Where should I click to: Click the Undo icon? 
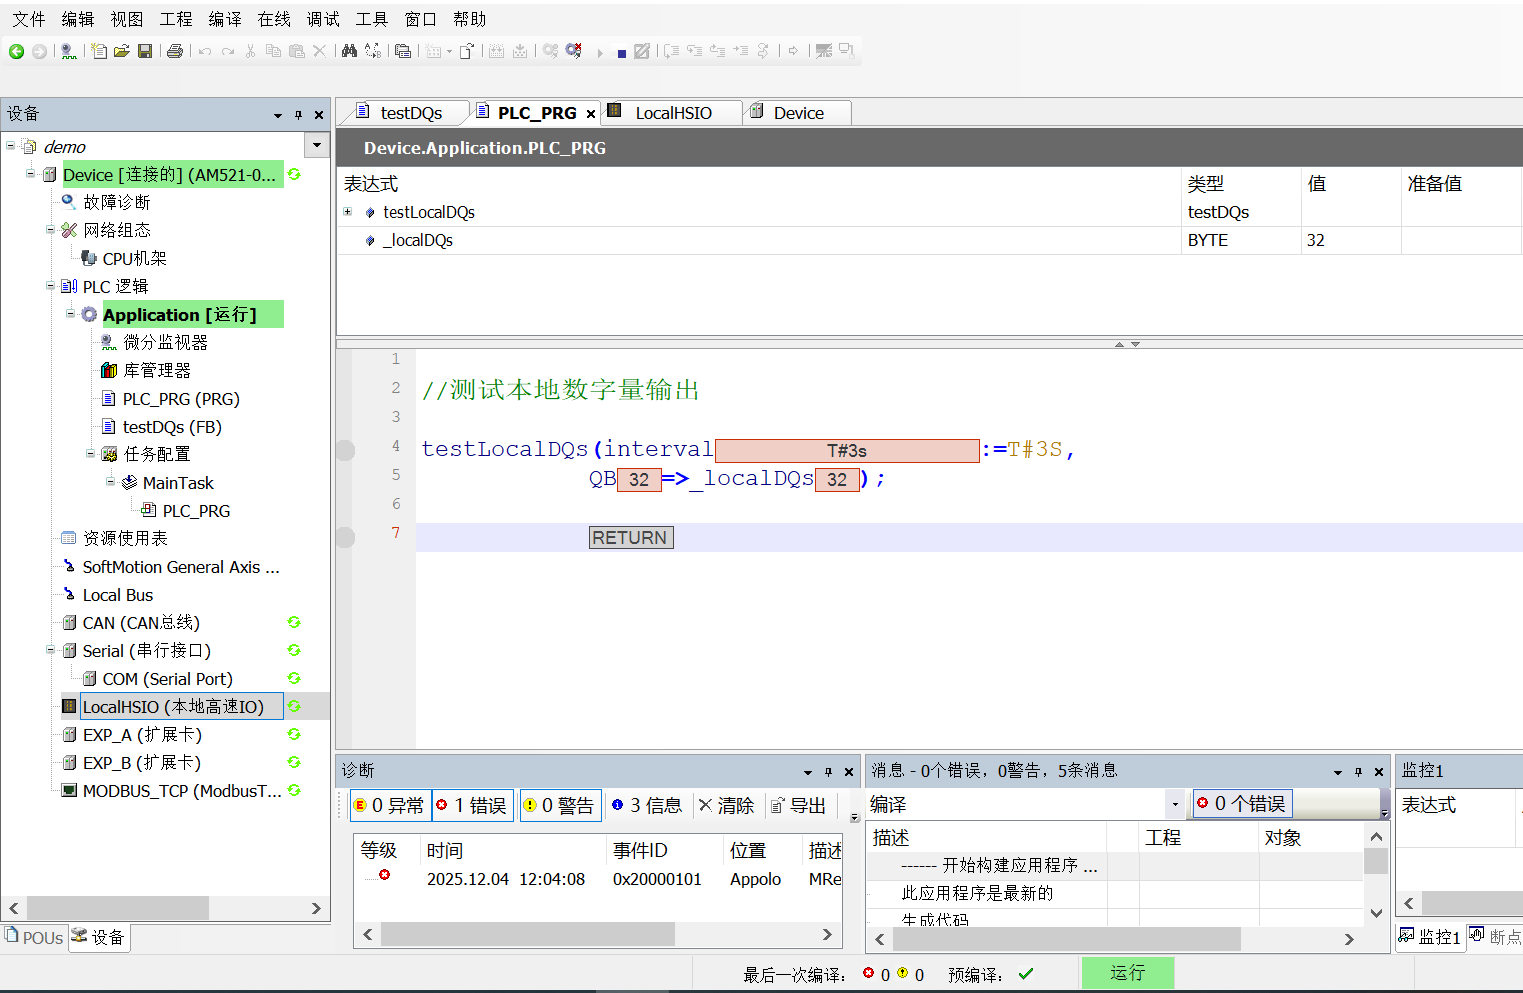click(x=203, y=50)
